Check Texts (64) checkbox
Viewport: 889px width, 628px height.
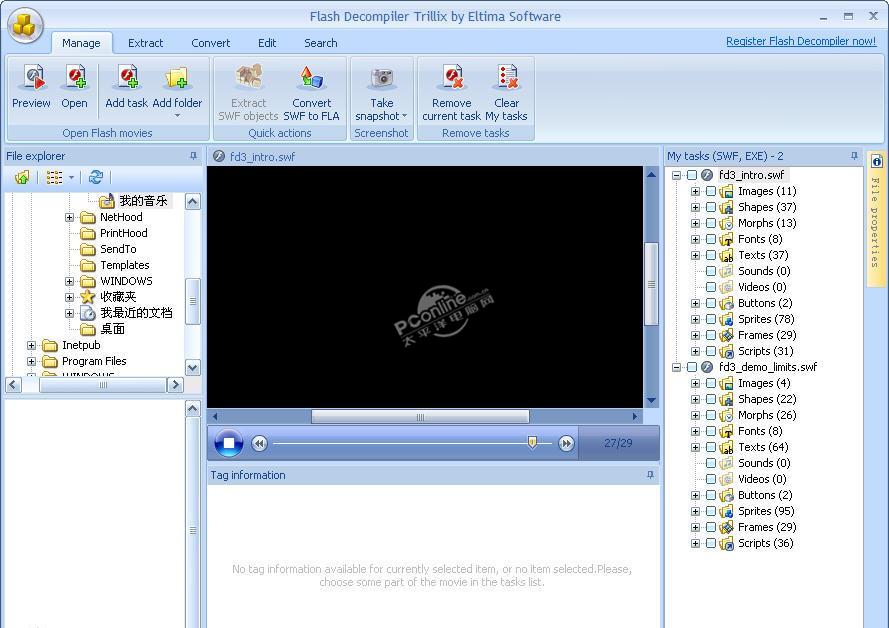[711, 447]
